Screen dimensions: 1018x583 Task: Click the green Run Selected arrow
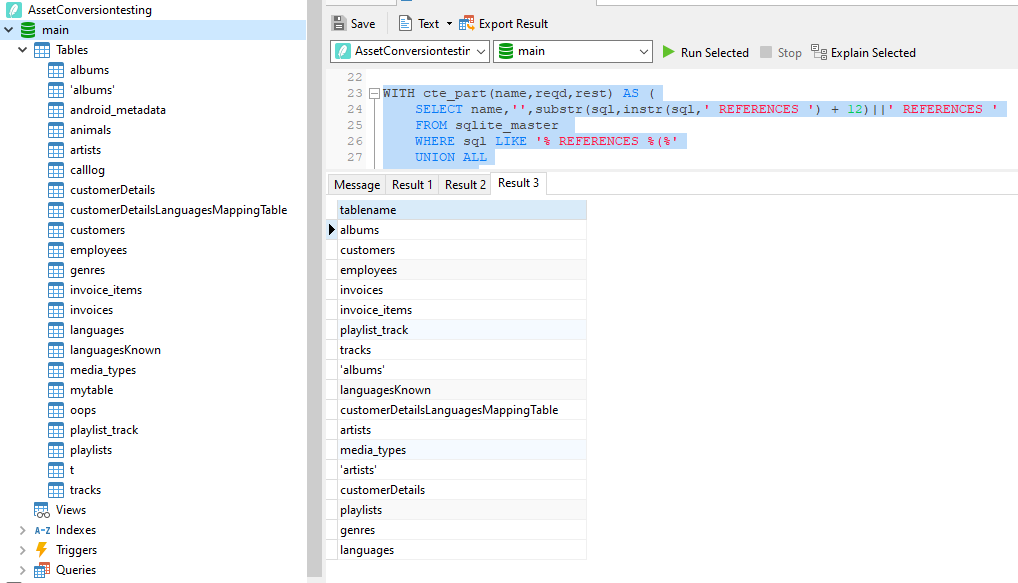(668, 52)
